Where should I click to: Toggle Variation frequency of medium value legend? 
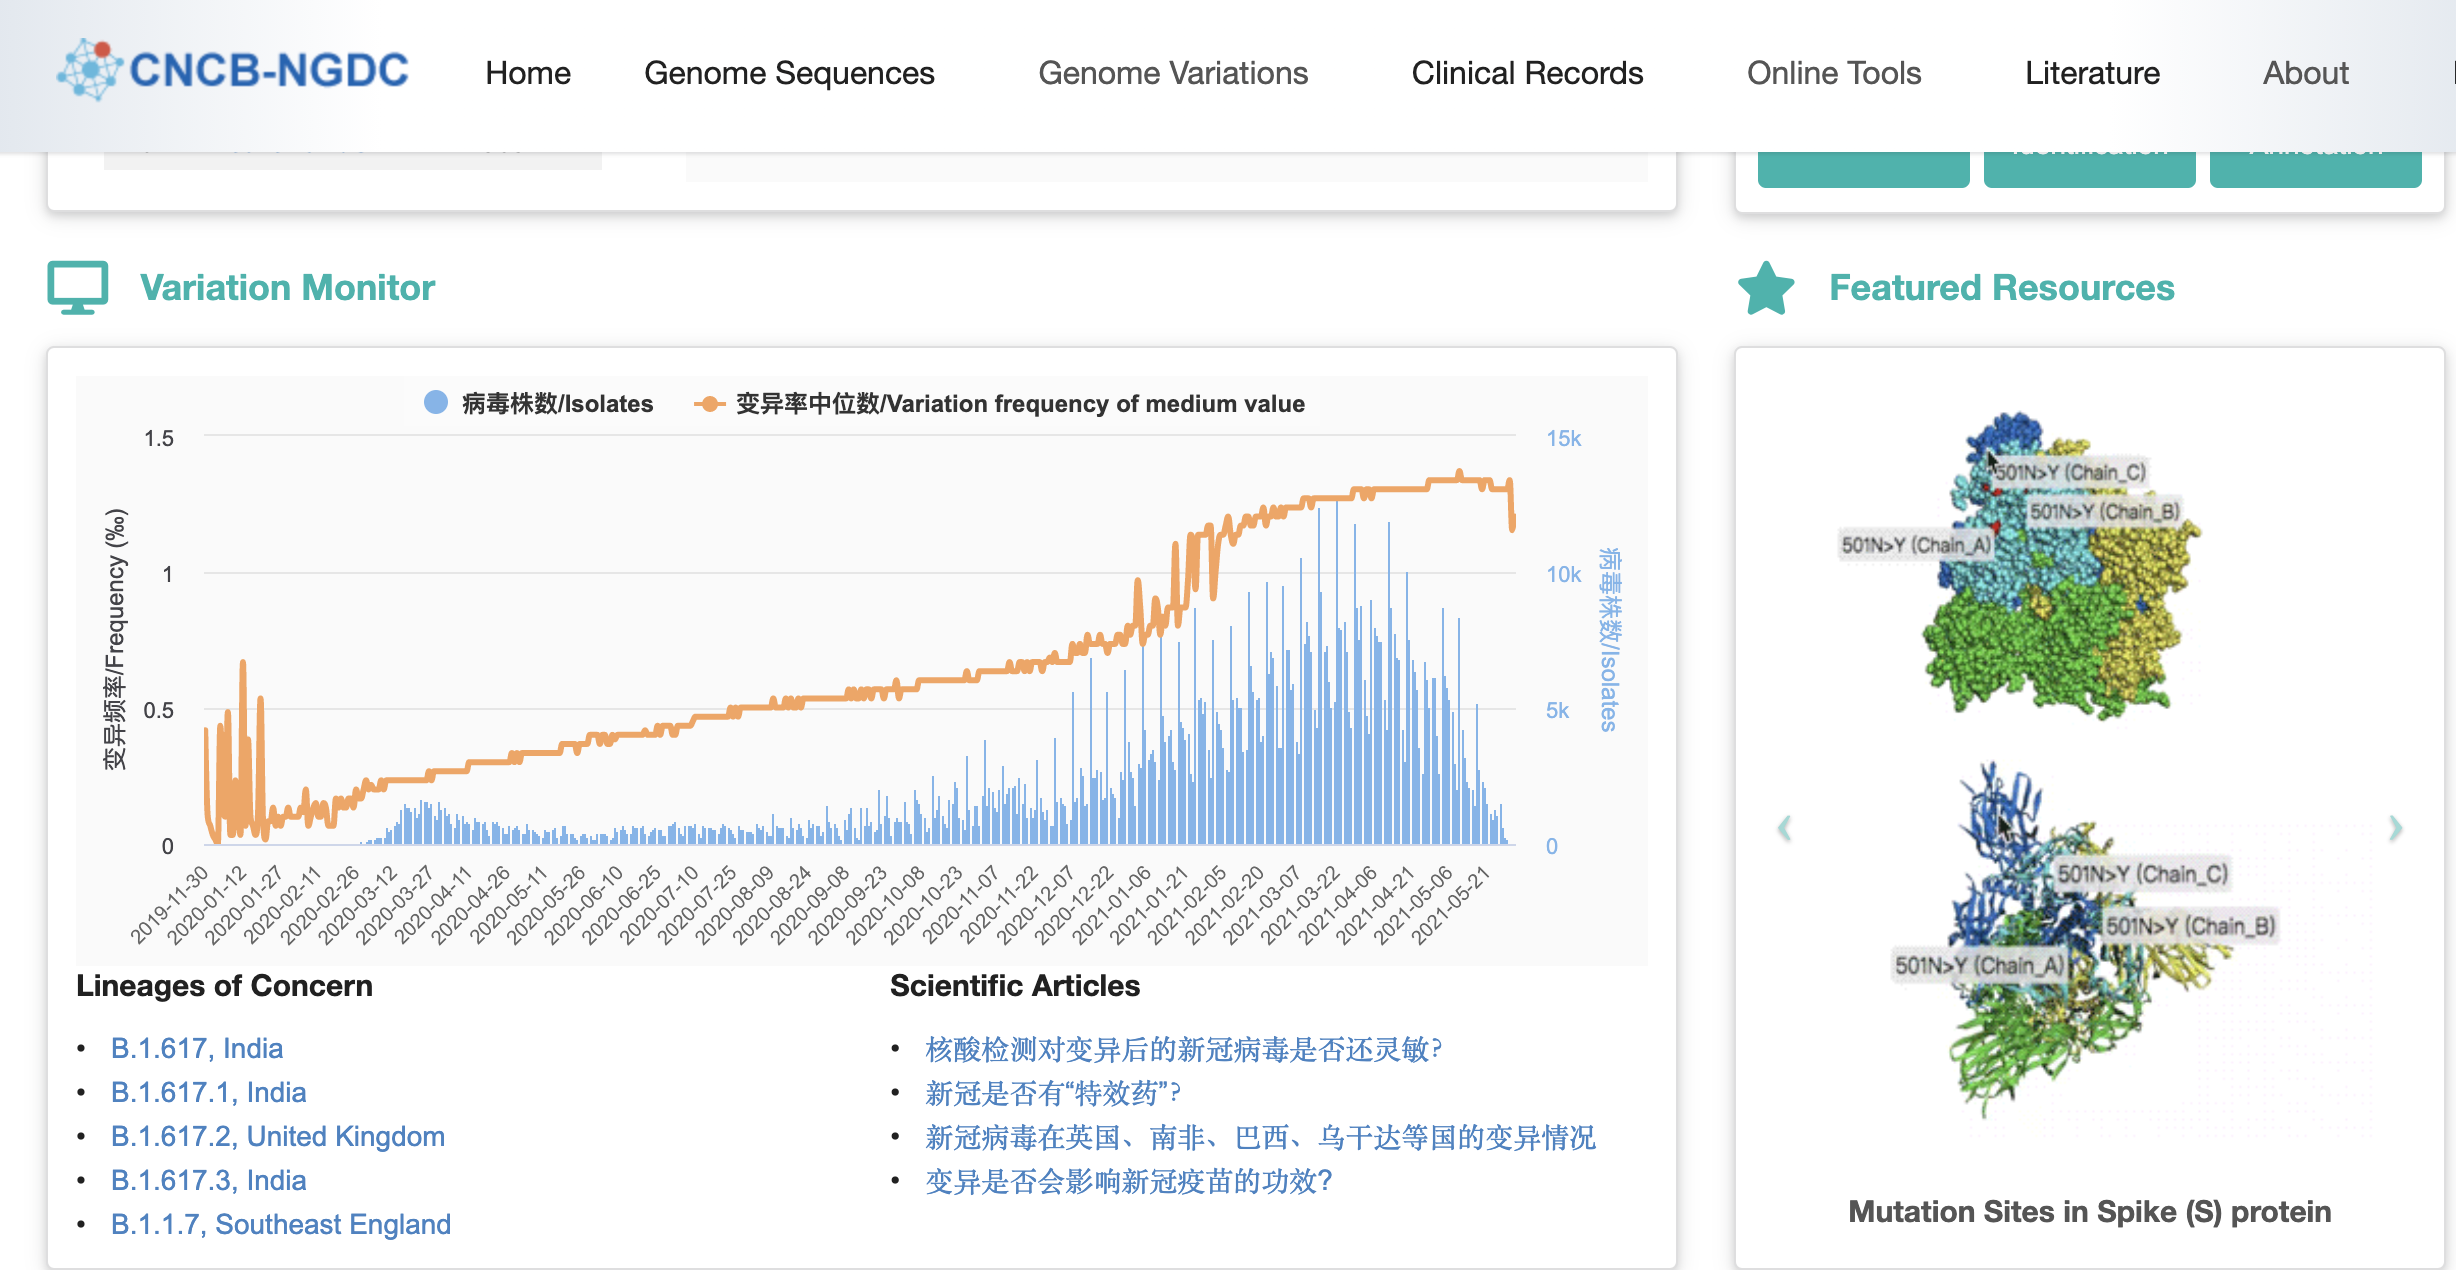pyautogui.click(x=1000, y=403)
